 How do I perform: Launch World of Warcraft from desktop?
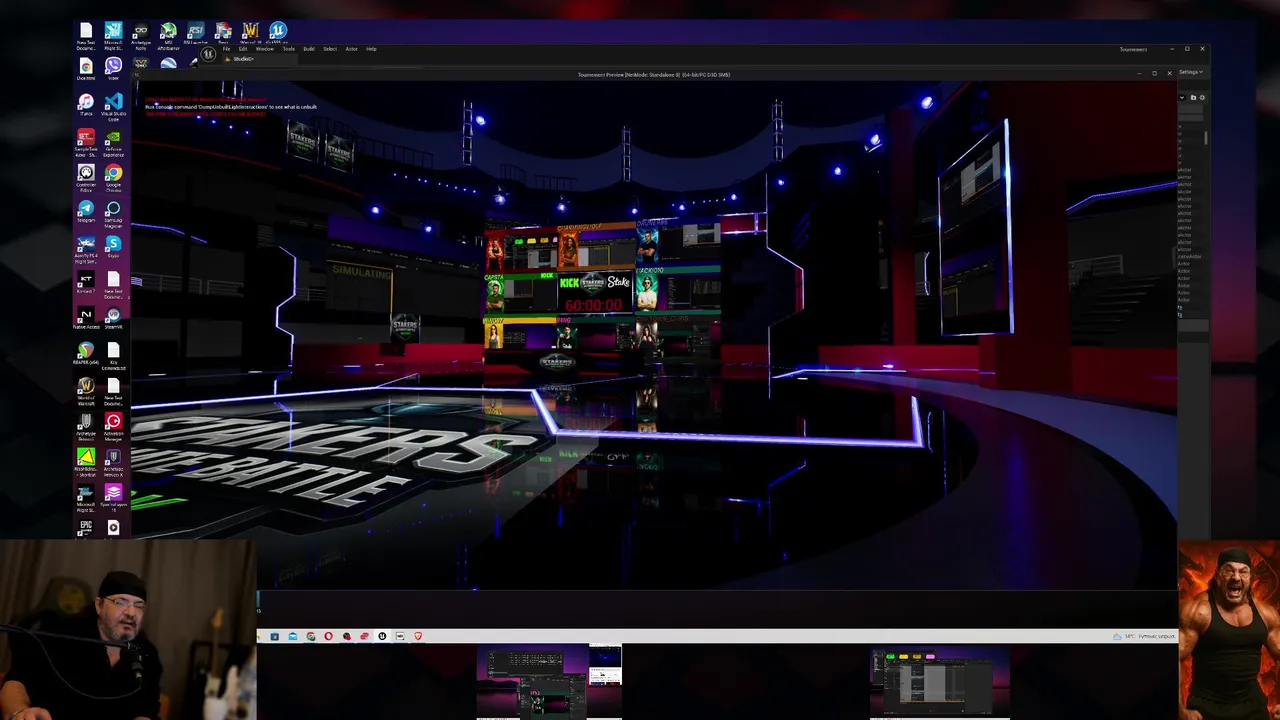[86, 392]
